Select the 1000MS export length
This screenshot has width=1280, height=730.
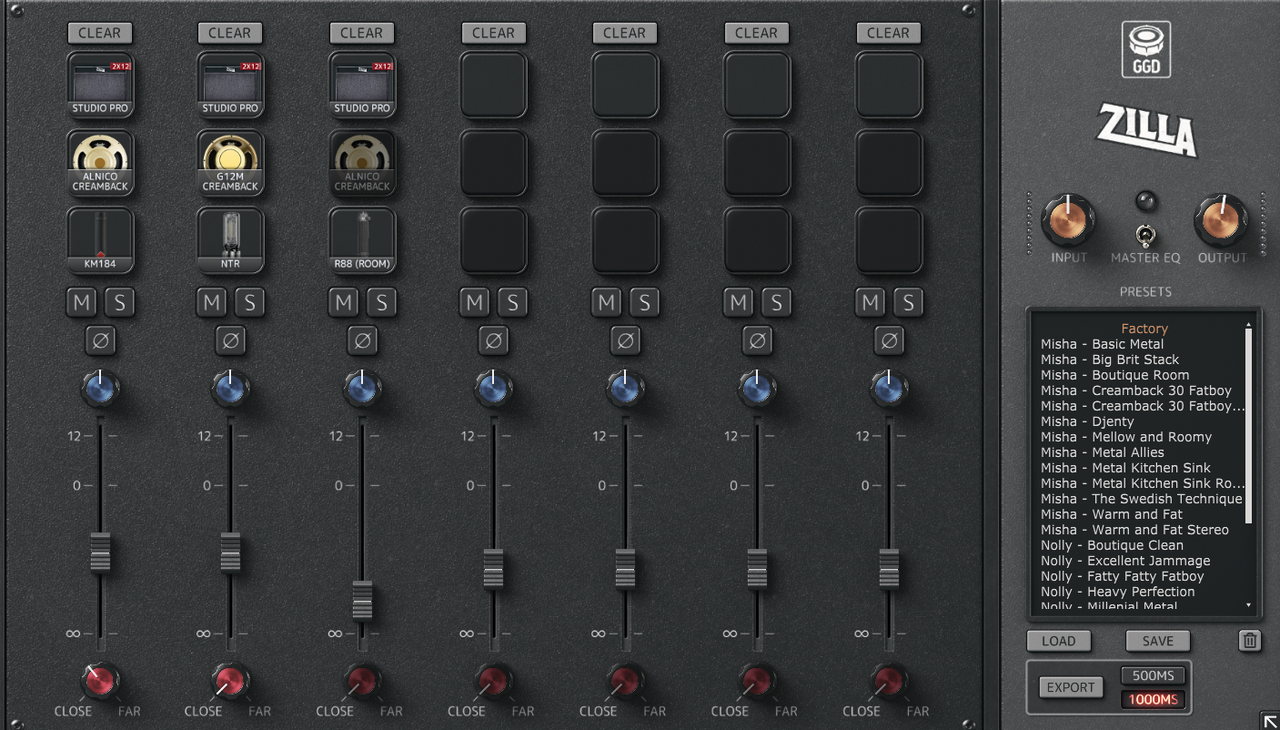pyautogui.click(x=1153, y=699)
